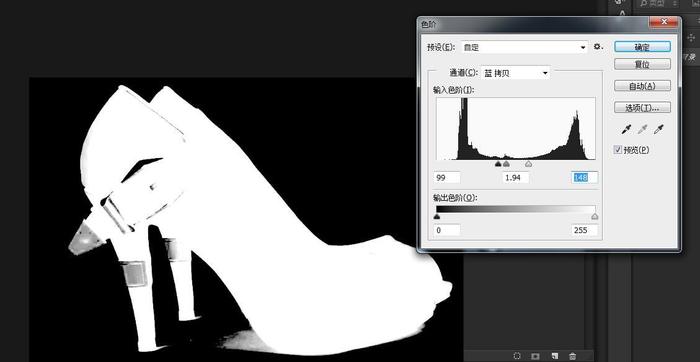
Task: Click the 复位 reset button
Action: pyautogui.click(x=642, y=64)
